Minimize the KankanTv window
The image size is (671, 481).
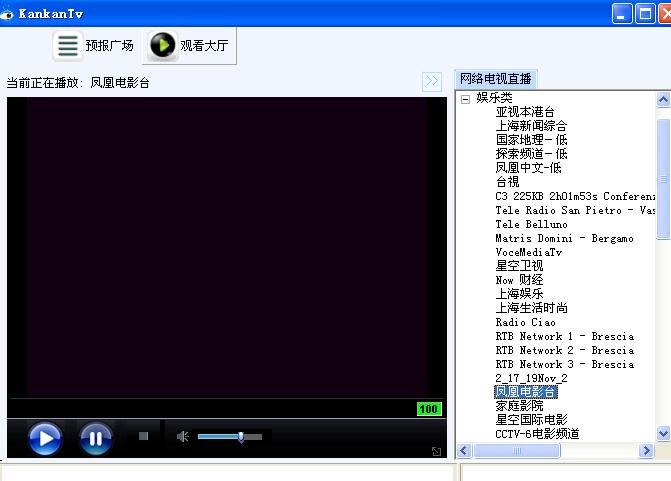(622, 14)
